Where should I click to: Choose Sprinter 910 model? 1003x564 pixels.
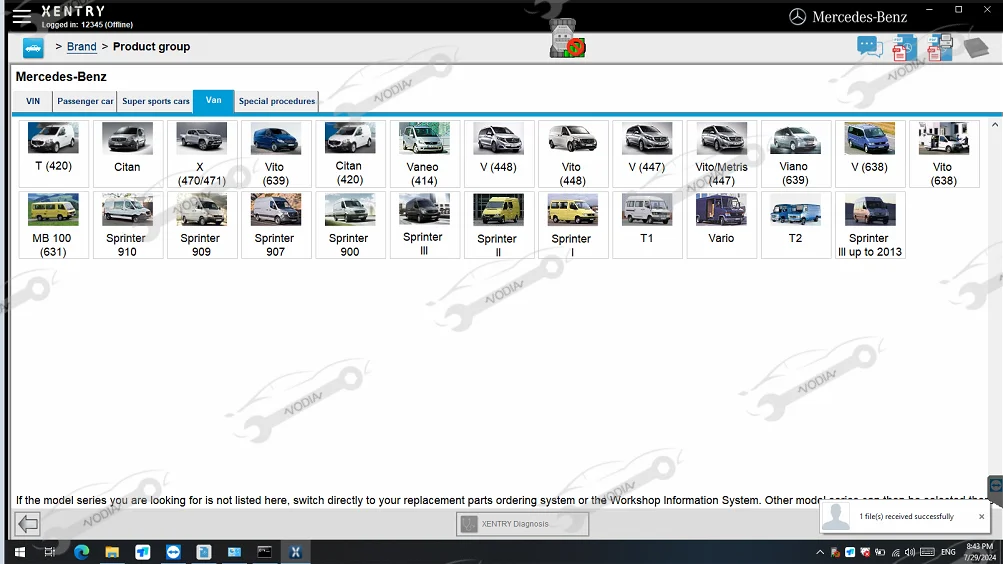(x=127, y=225)
